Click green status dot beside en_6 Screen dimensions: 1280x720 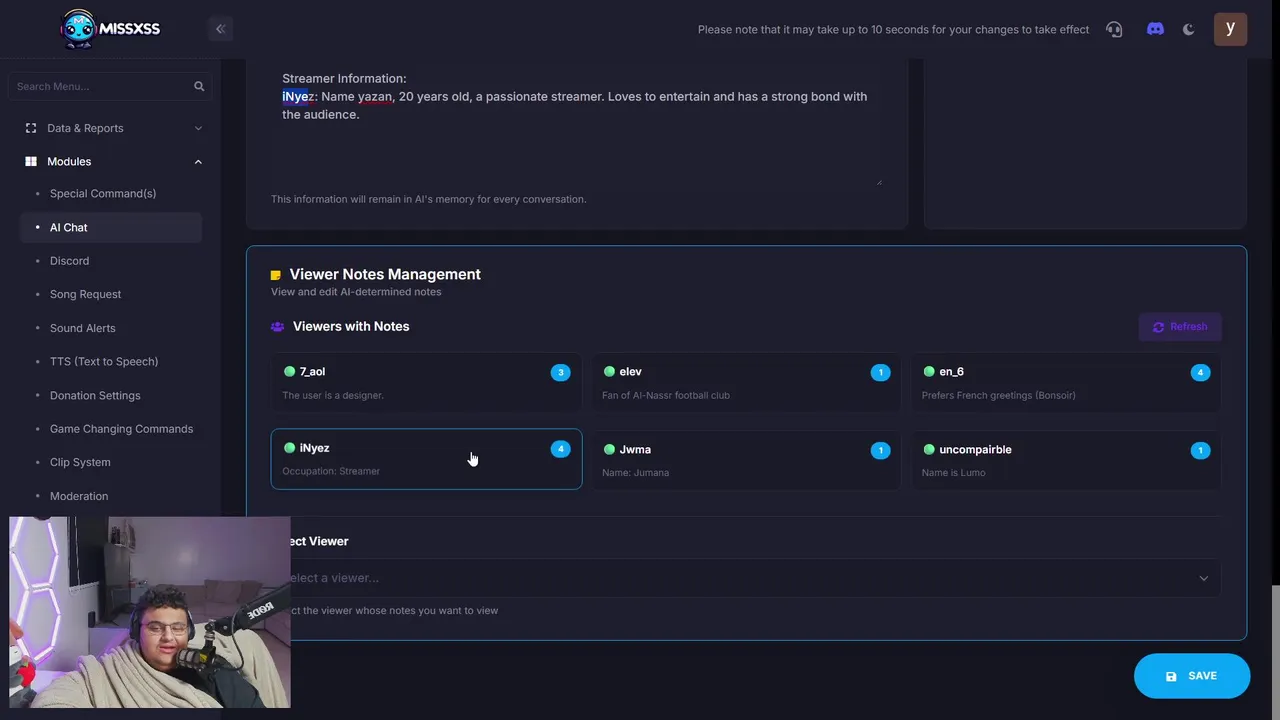(929, 371)
